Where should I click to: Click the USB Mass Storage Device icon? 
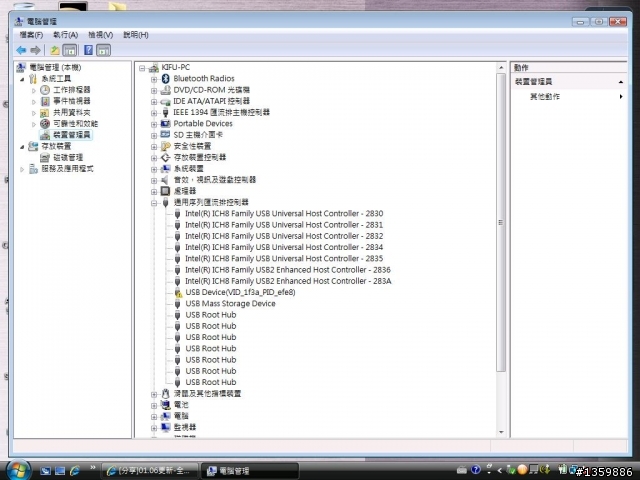coord(178,304)
